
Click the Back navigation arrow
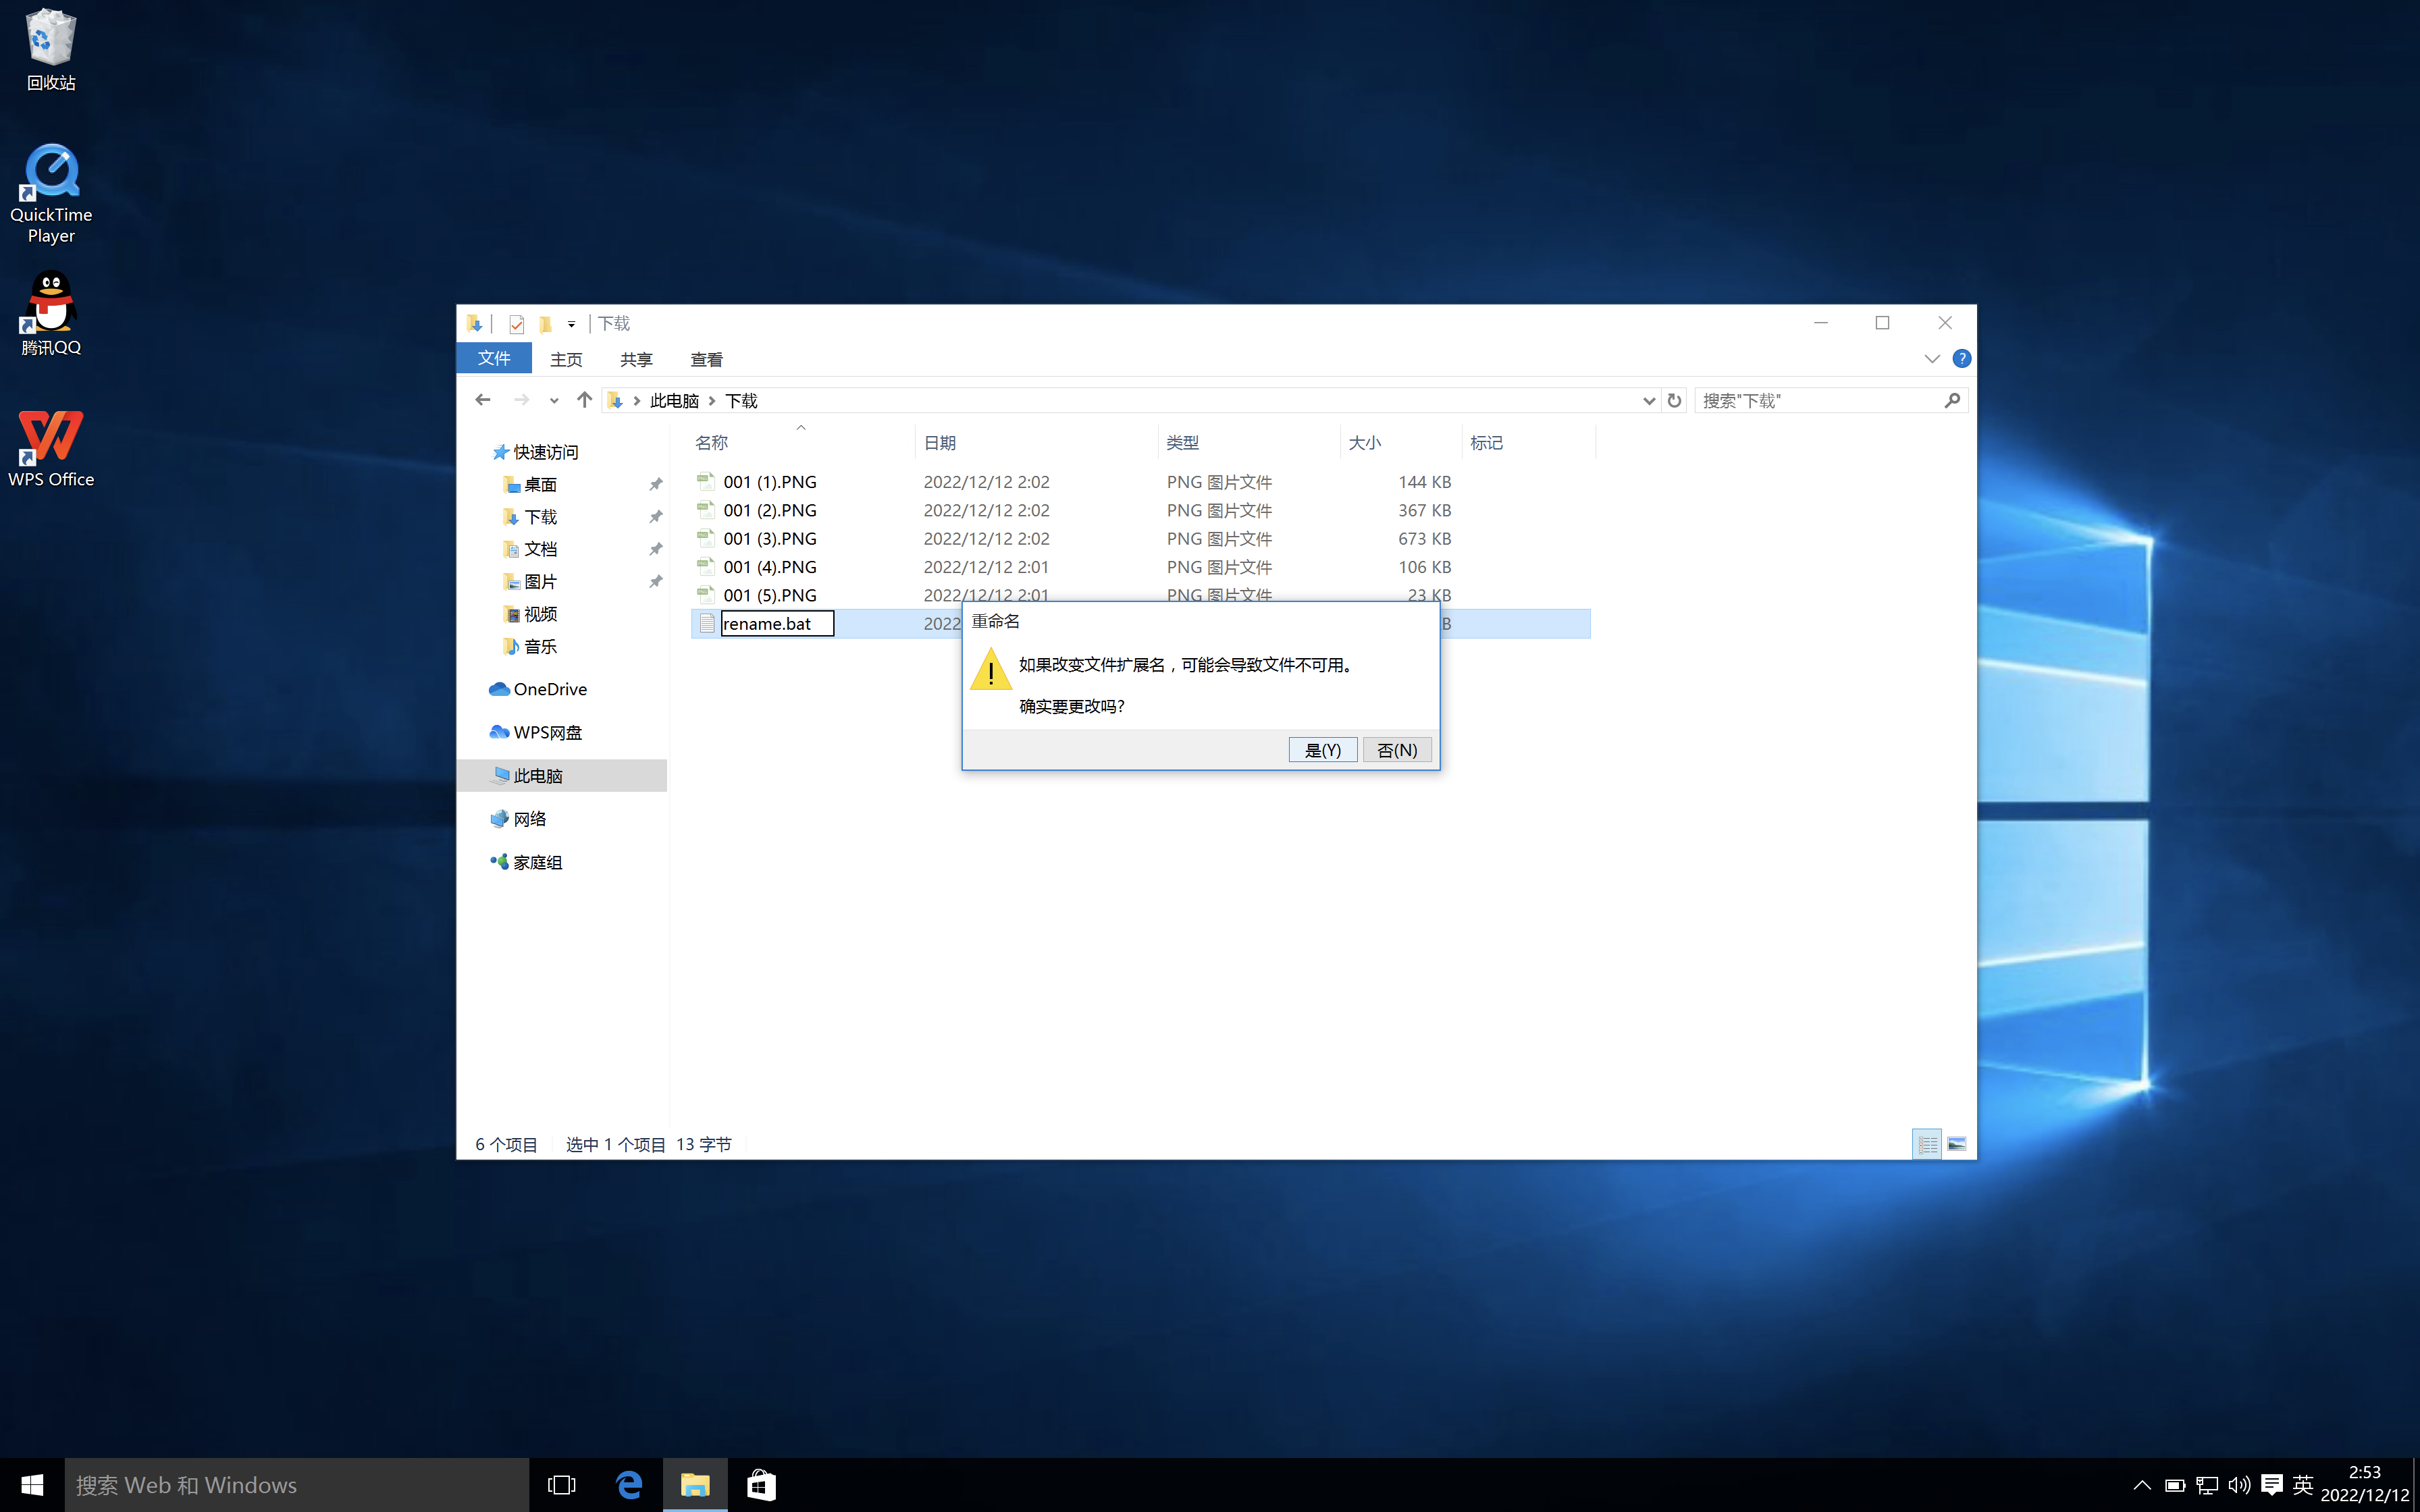click(483, 400)
